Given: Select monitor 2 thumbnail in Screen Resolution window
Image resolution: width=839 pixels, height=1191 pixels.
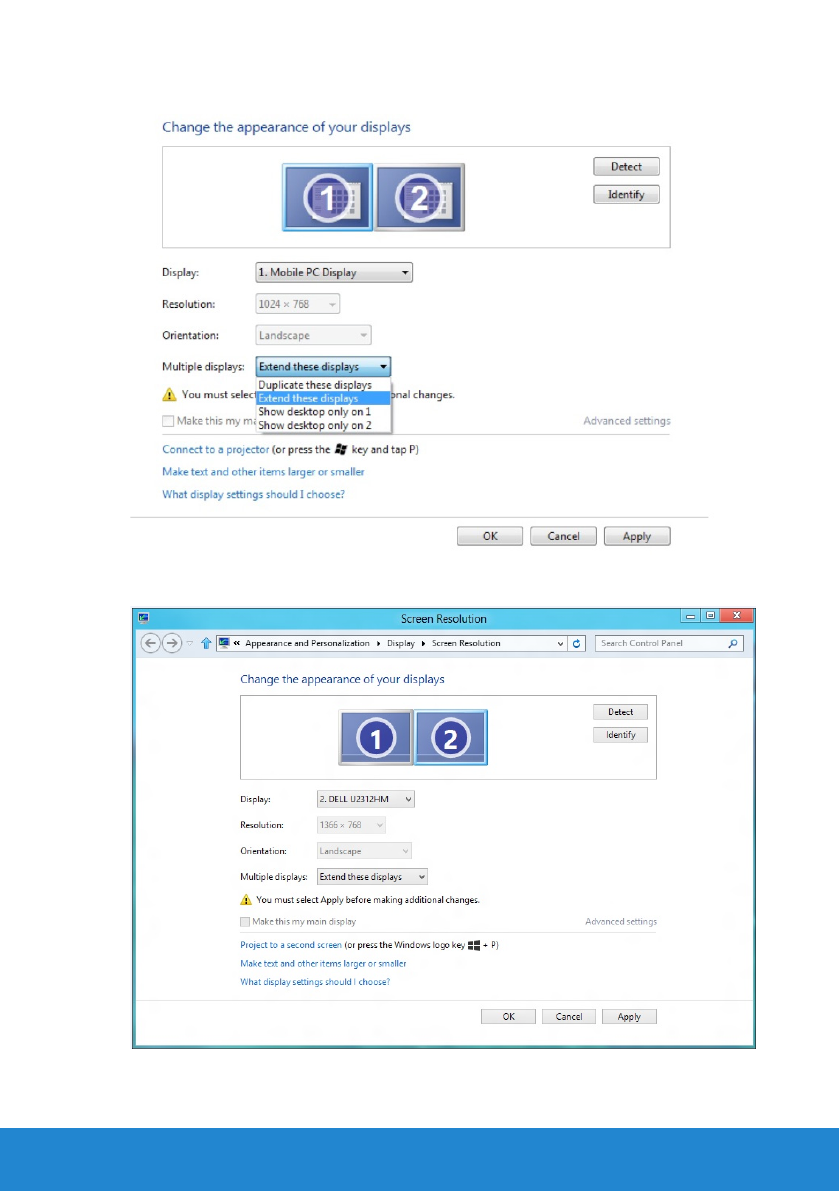Looking at the screenshot, I should (451, 738).
